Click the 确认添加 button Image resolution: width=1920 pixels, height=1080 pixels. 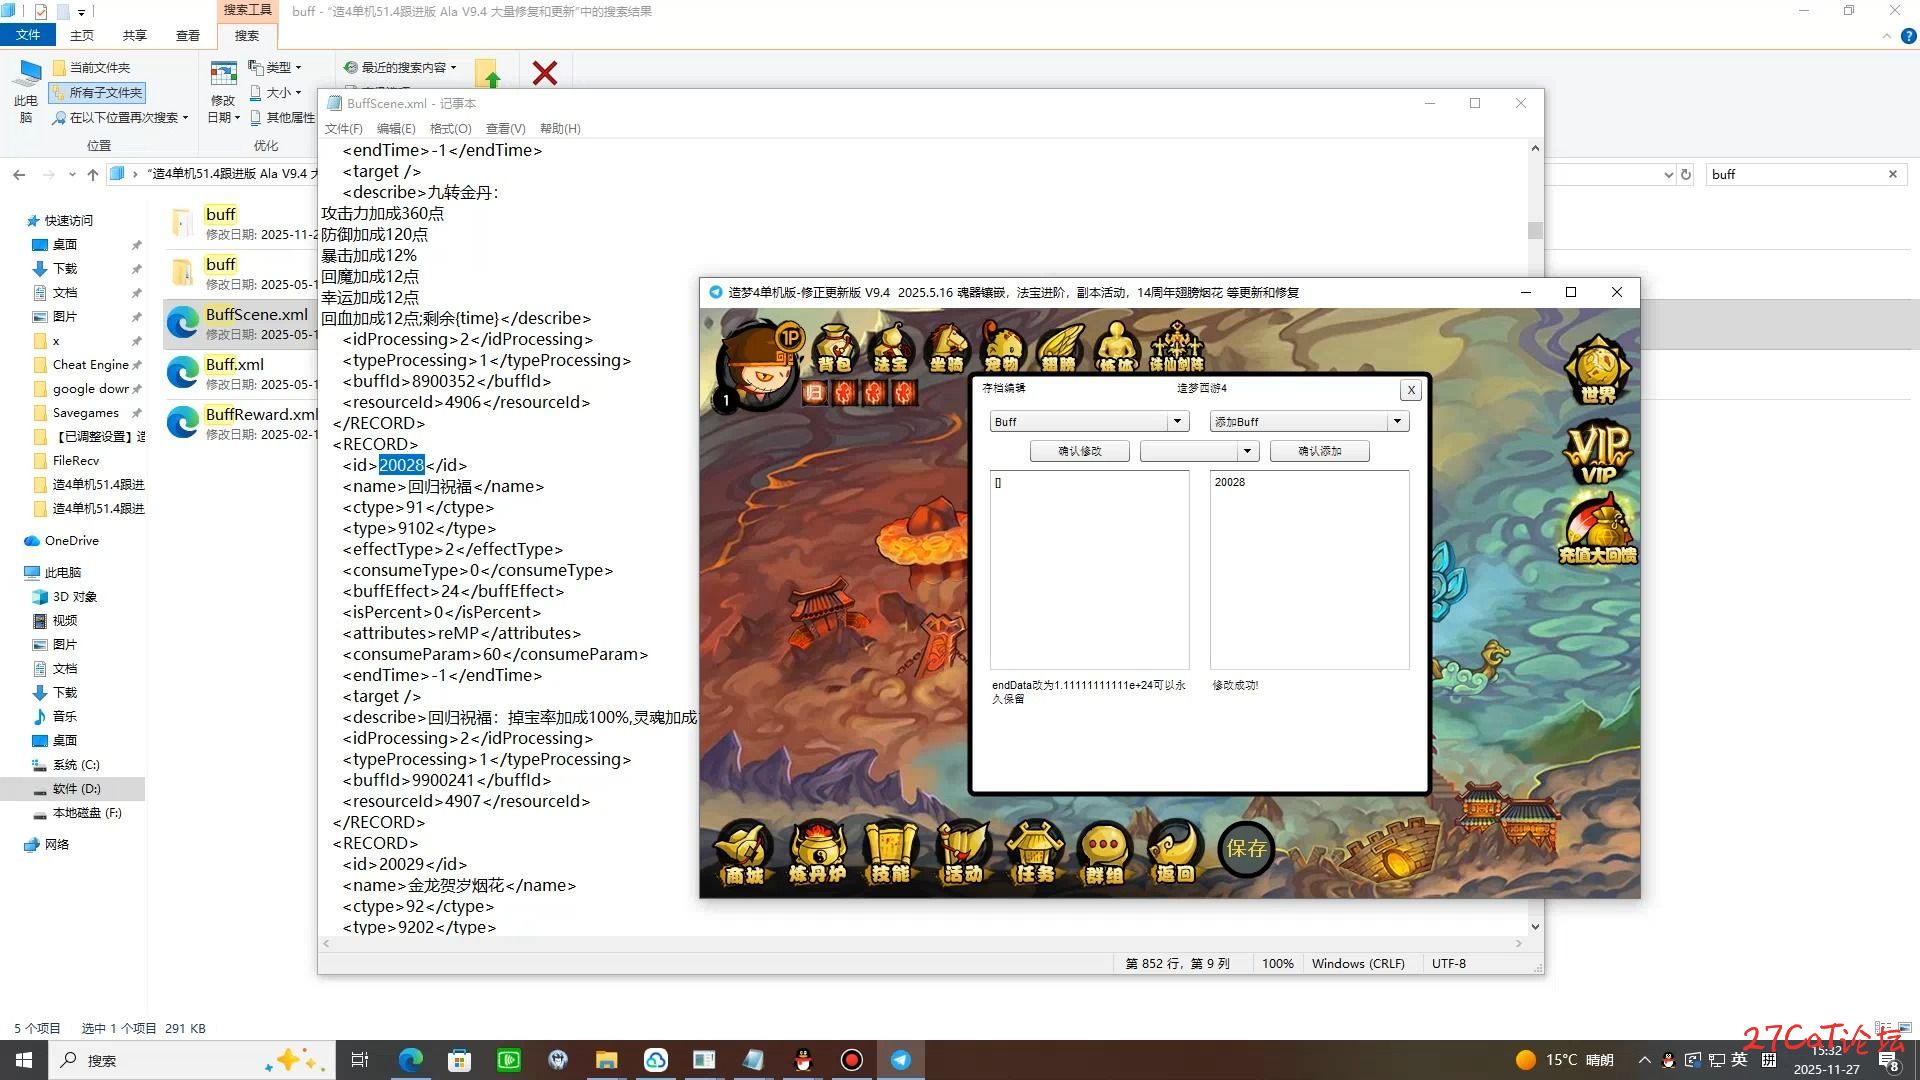coord(1319,451)
